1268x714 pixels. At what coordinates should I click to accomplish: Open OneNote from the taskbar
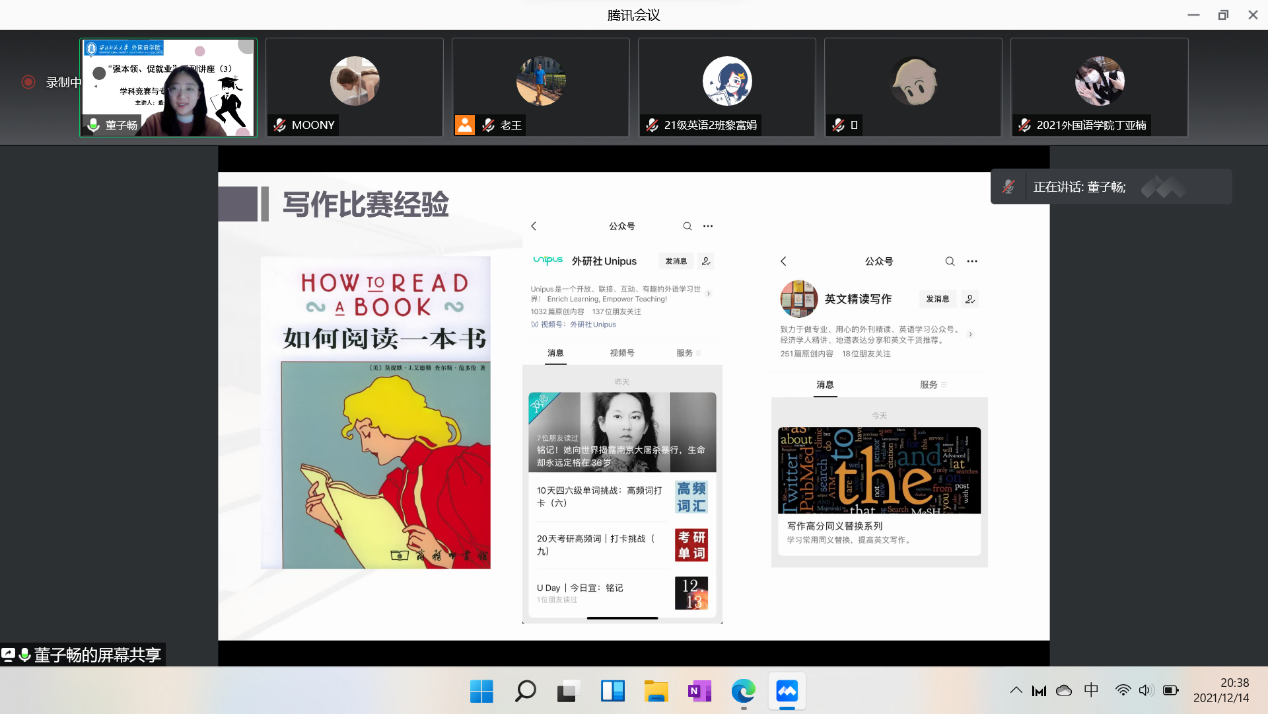pos(699,691)
